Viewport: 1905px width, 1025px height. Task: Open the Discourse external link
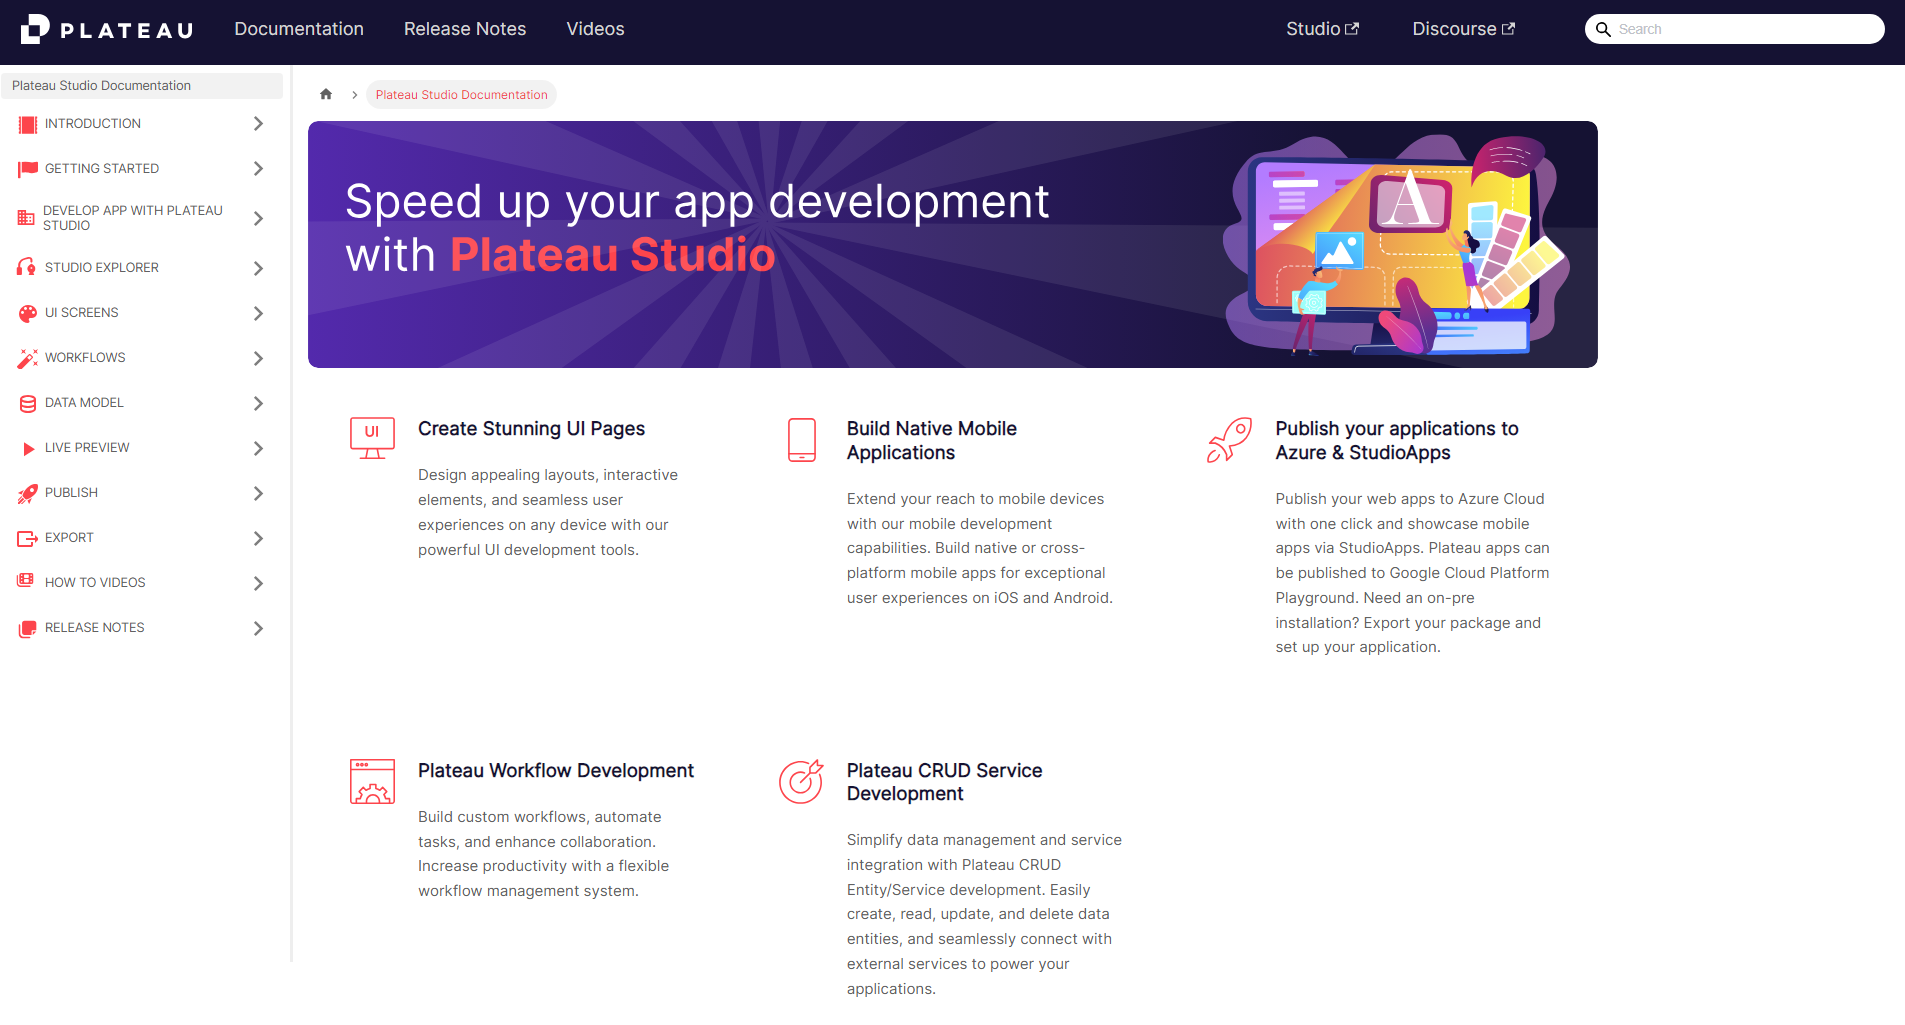tap(1463, 29)
